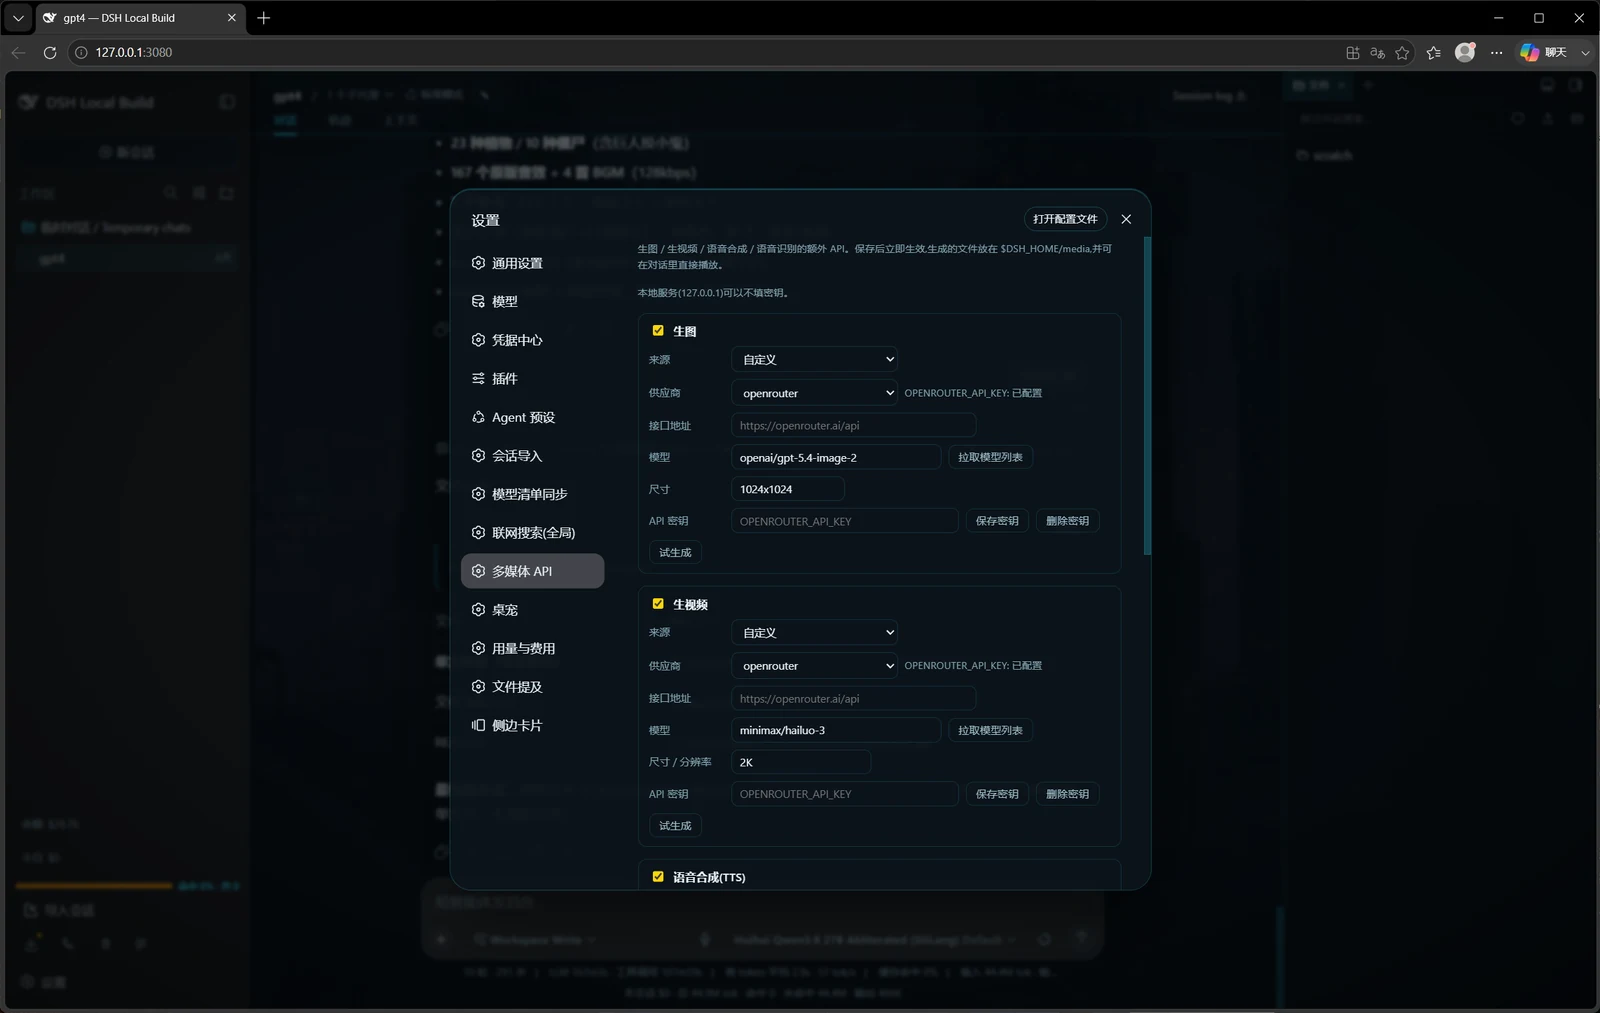Click 保存密钥 in 生视频 section
1600x1013 pixels.
(997, 794)
